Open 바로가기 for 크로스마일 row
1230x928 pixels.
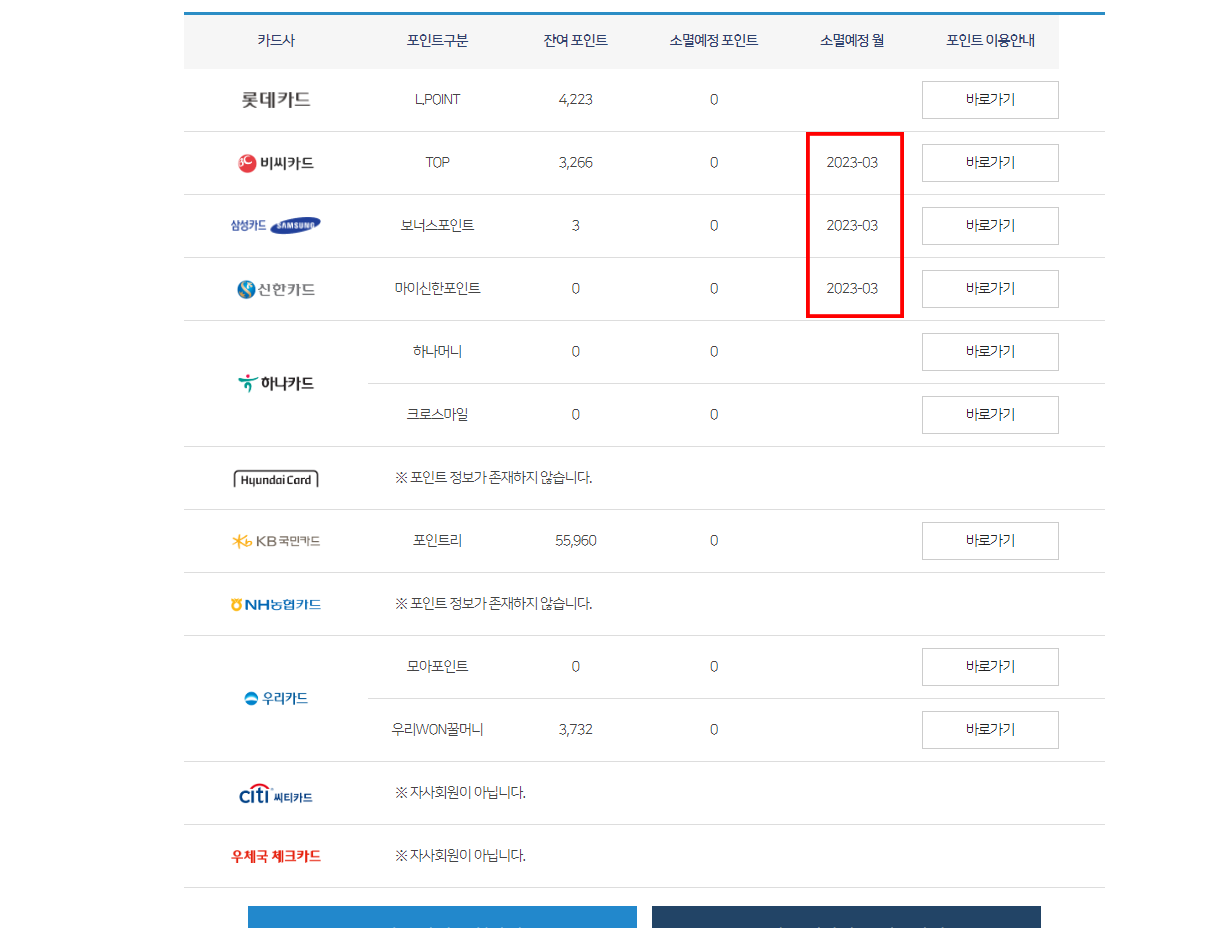[990, 415]
